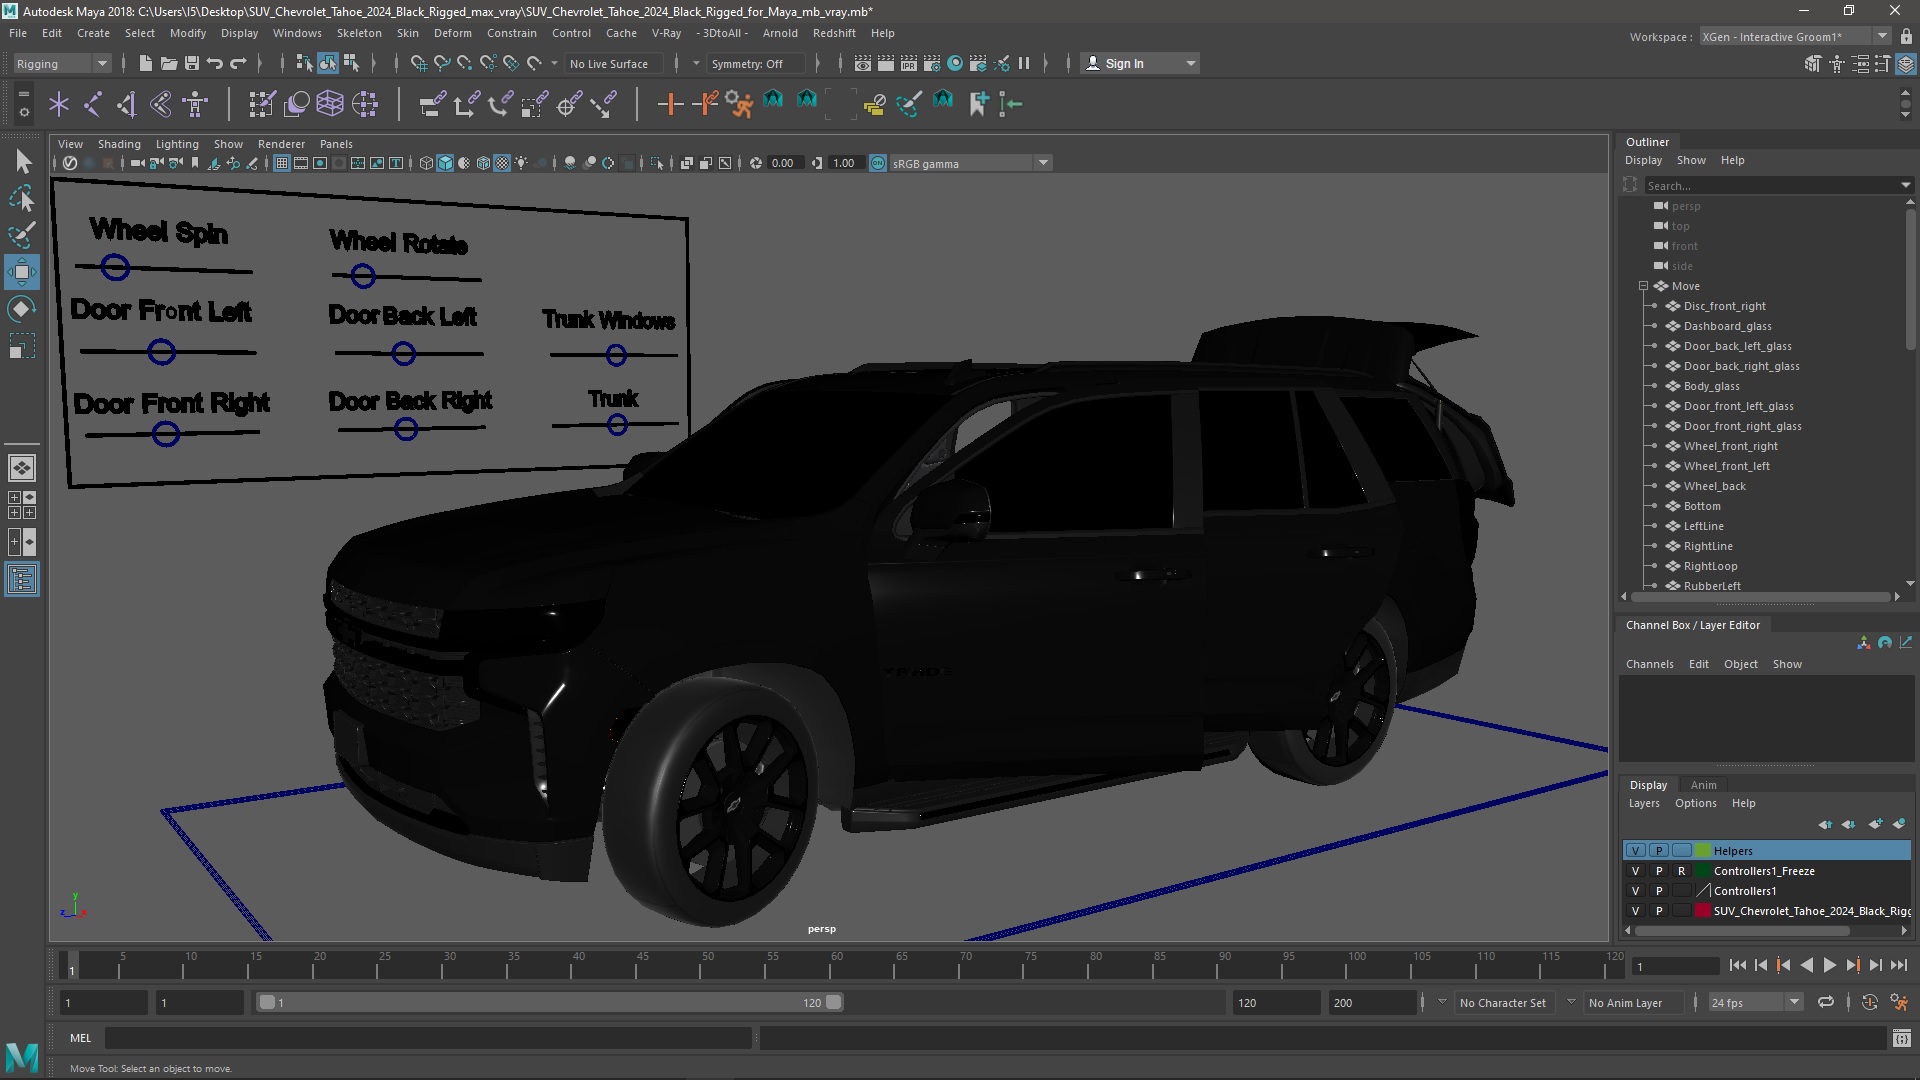Open the 24 fps dropdown
Image resolution: width=1920 pixels, height=1080 pixels.
tap(1794, 1002)
